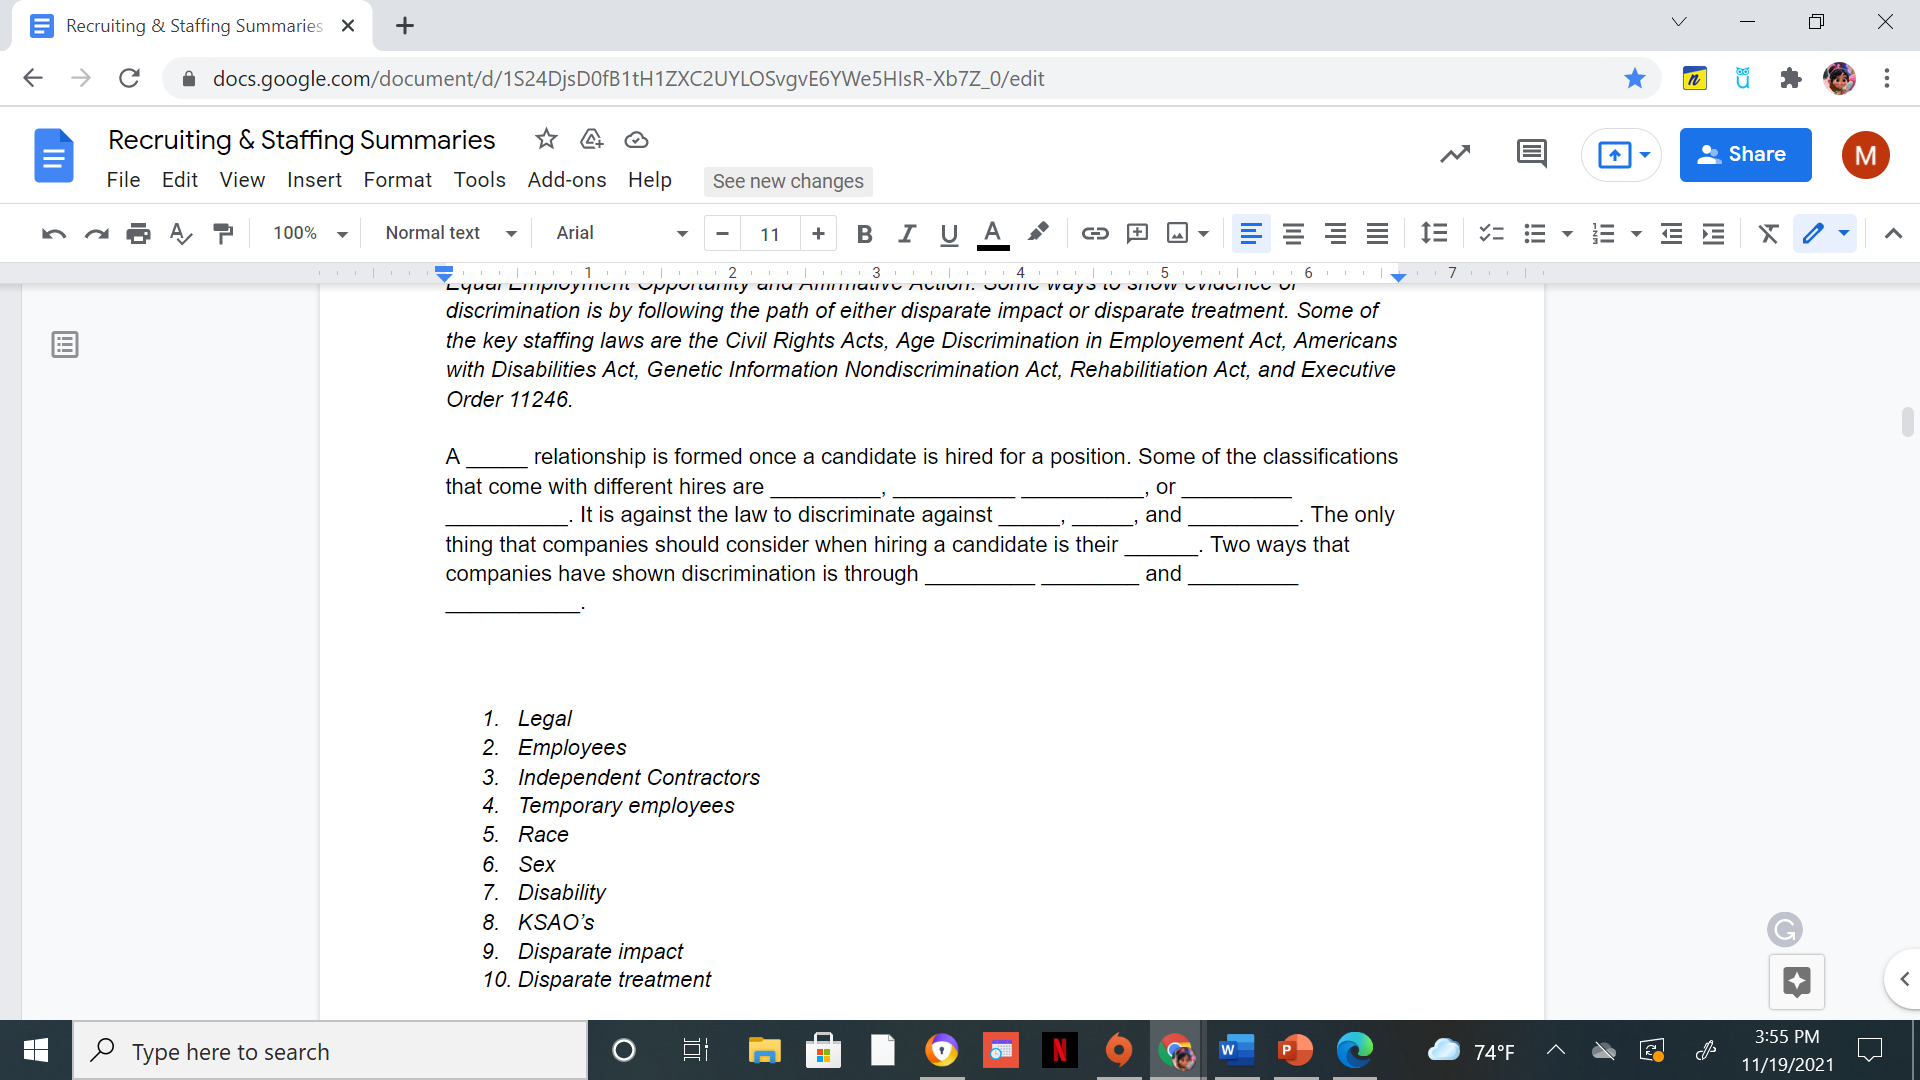Click the font size field
The width and height of the screenshot is (1920, 1080).
[x=770, y=233]
